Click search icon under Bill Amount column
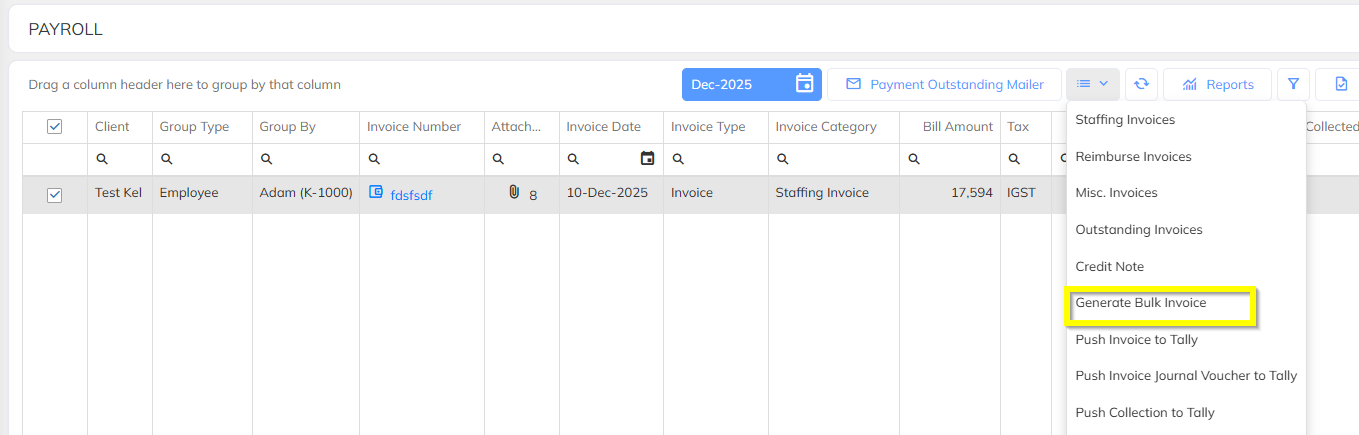 914,159
